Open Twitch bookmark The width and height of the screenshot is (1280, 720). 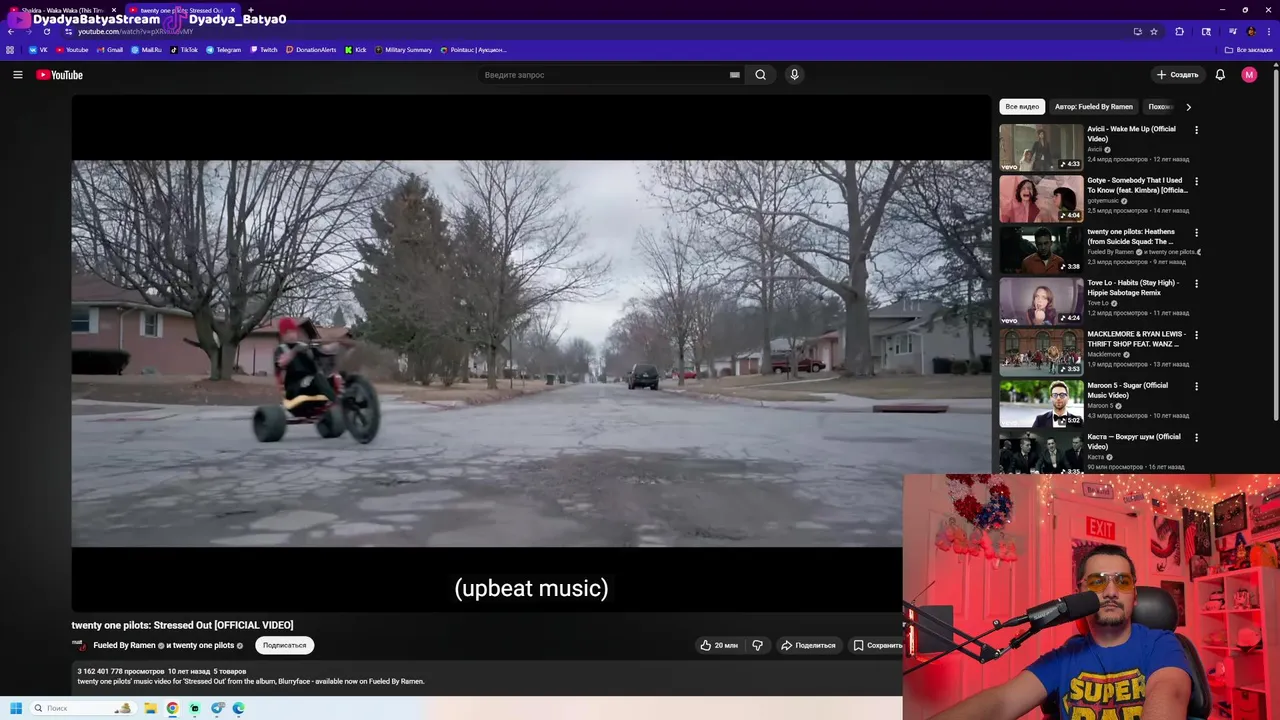point(264,49)
